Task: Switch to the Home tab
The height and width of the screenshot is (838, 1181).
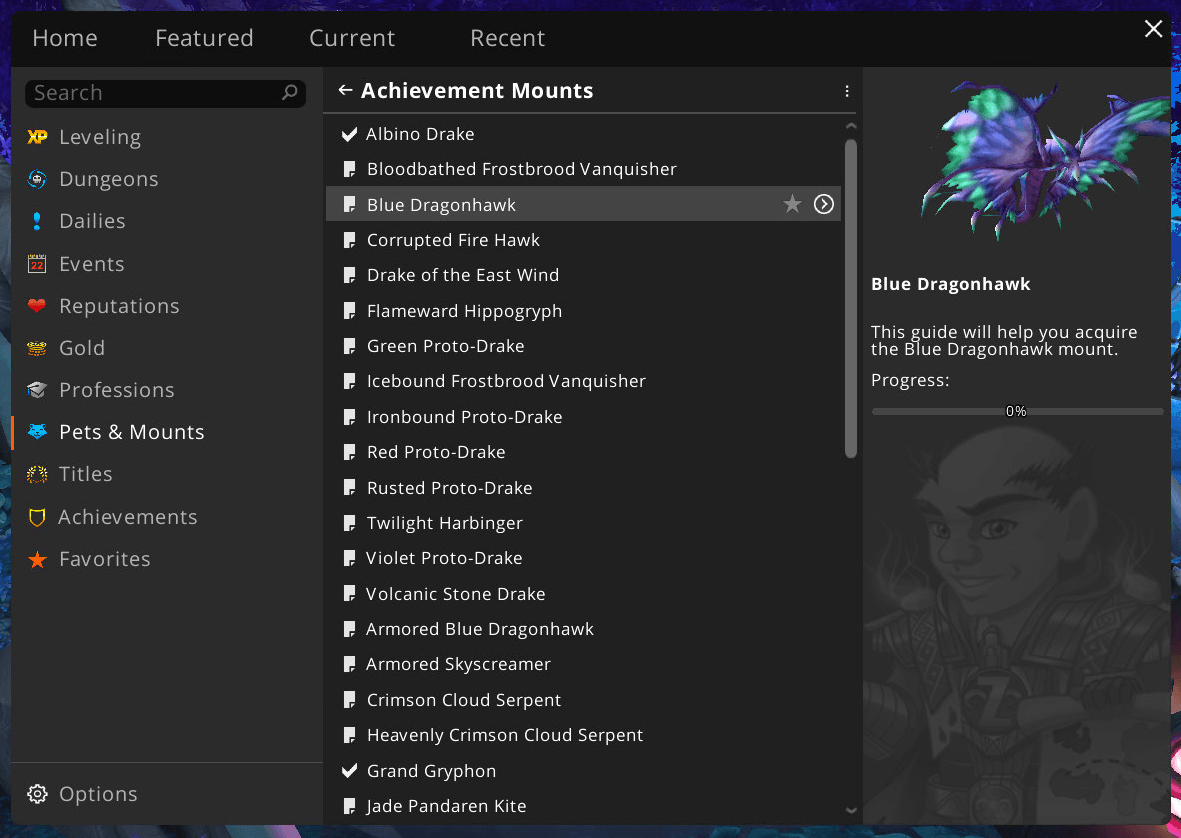Action: 65,38
